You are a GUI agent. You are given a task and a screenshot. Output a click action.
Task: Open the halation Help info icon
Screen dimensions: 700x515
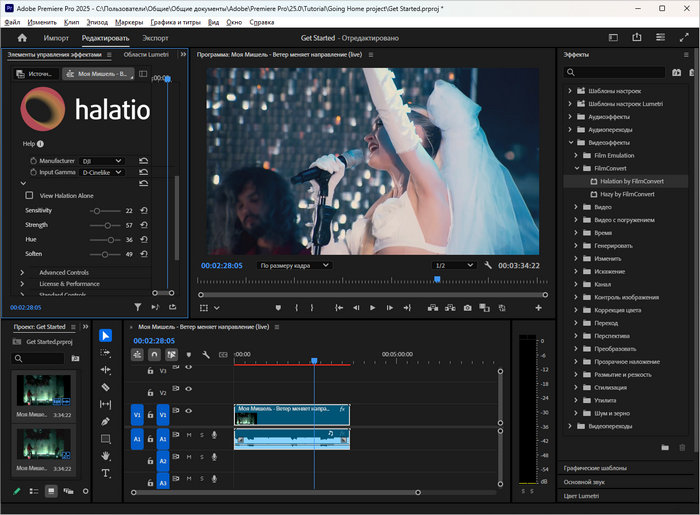click(40, 144)
